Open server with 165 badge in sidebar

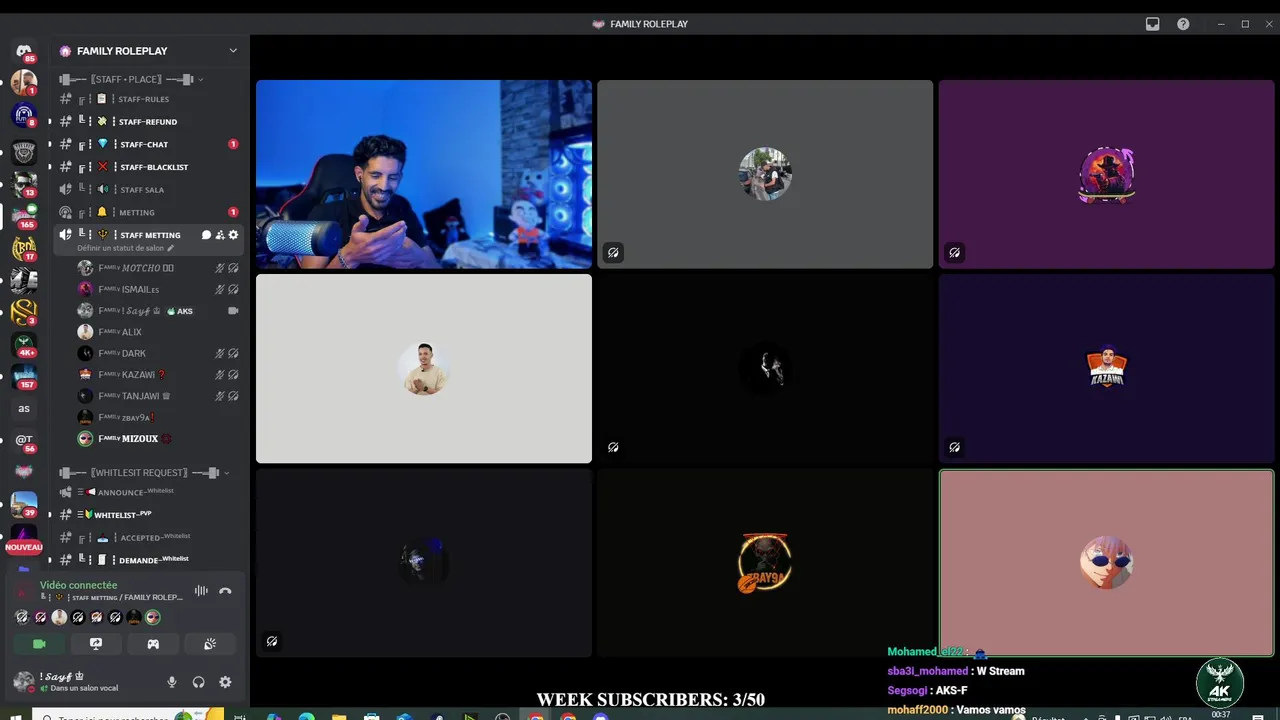[24, 216]
